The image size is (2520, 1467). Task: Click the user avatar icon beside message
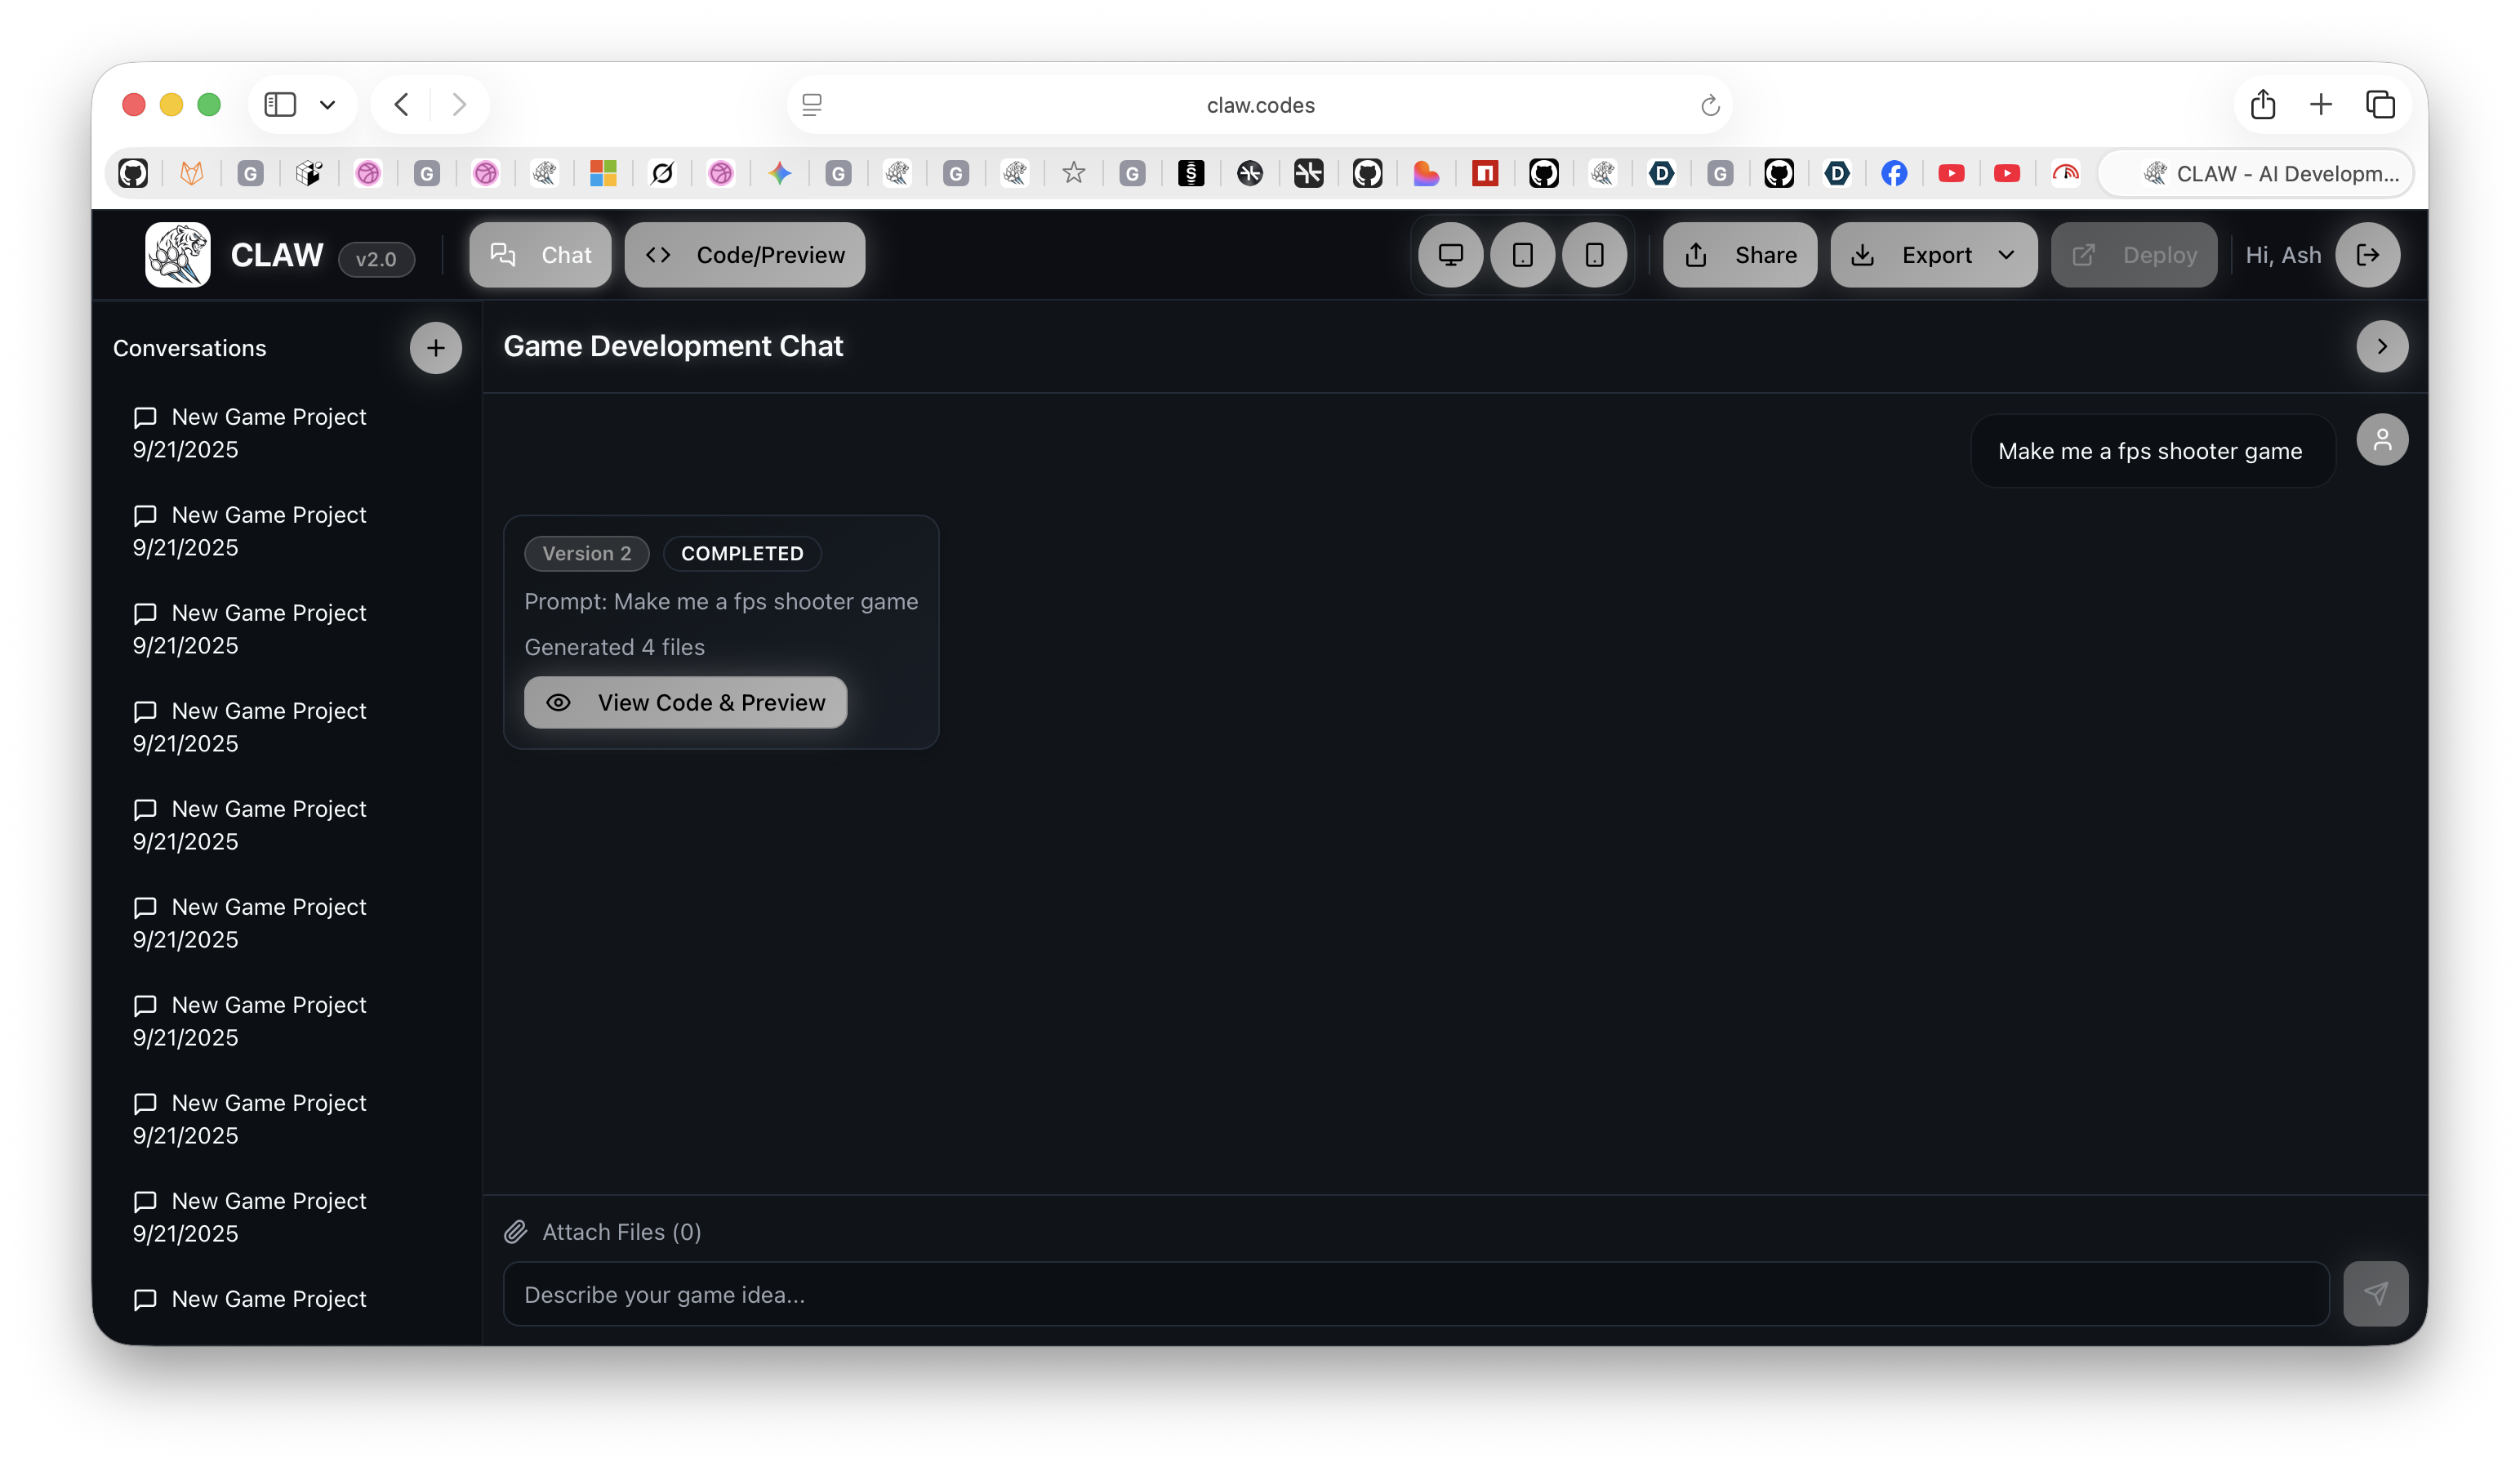tap(2382, 440)
